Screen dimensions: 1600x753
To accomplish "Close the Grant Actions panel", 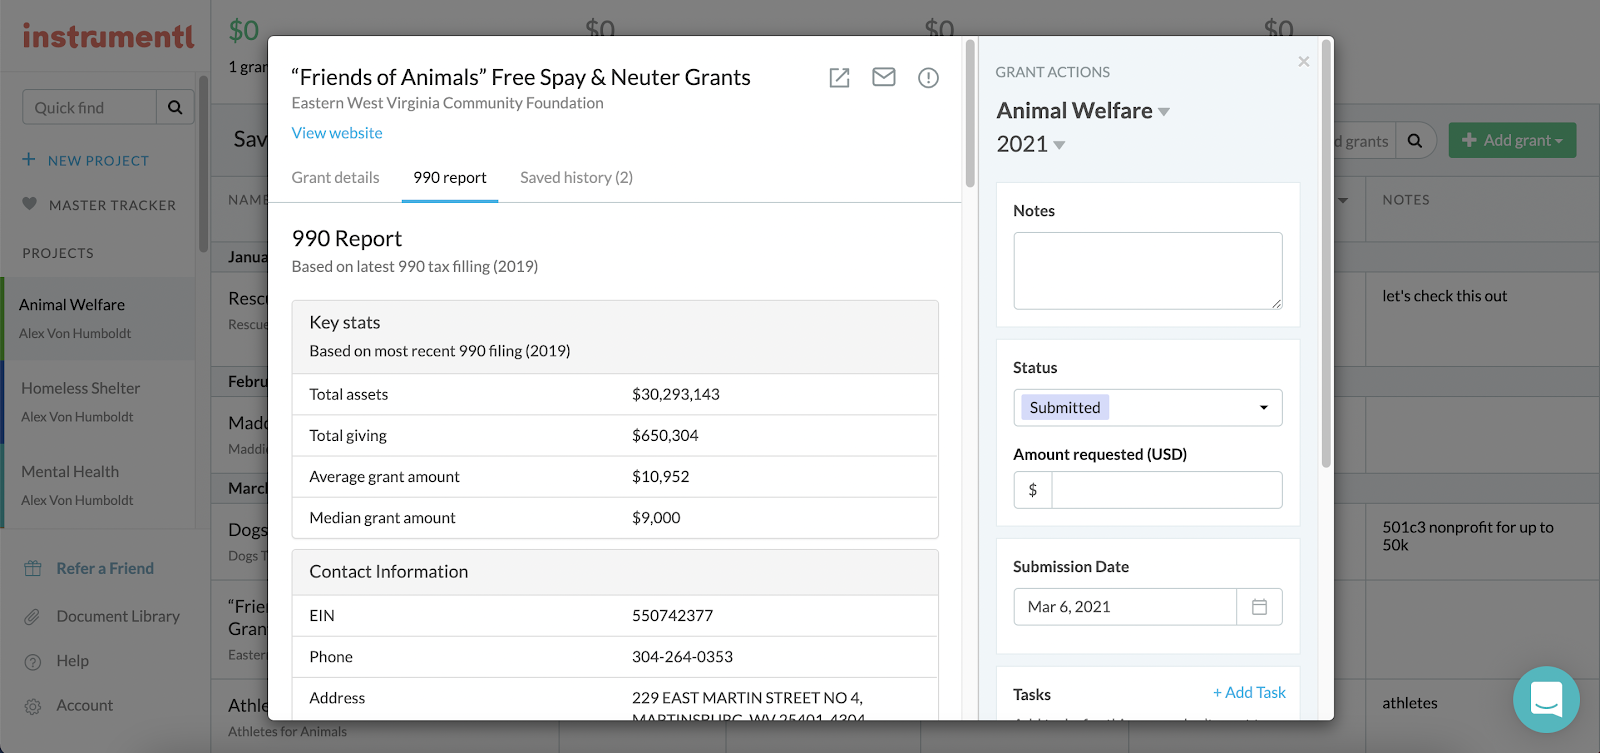I will click(1304, 62).
